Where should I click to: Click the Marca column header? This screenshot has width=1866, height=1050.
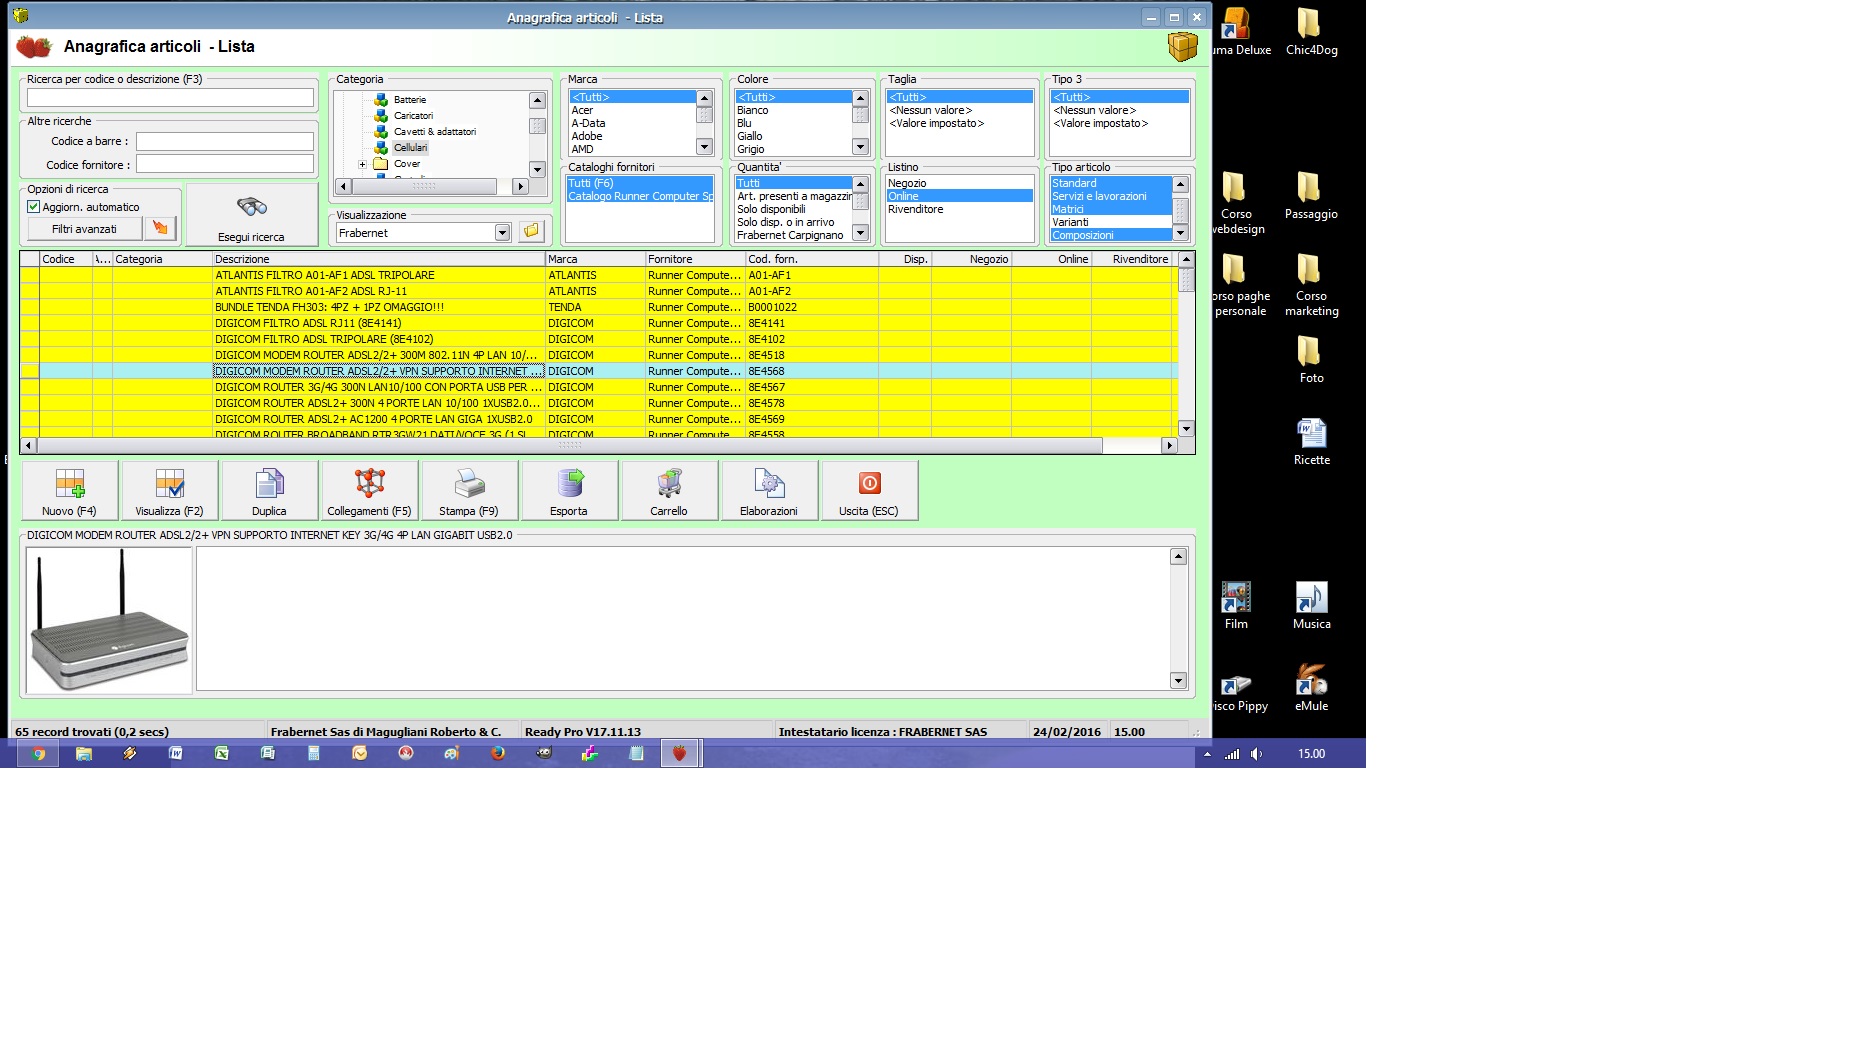(x=595, y=259)
